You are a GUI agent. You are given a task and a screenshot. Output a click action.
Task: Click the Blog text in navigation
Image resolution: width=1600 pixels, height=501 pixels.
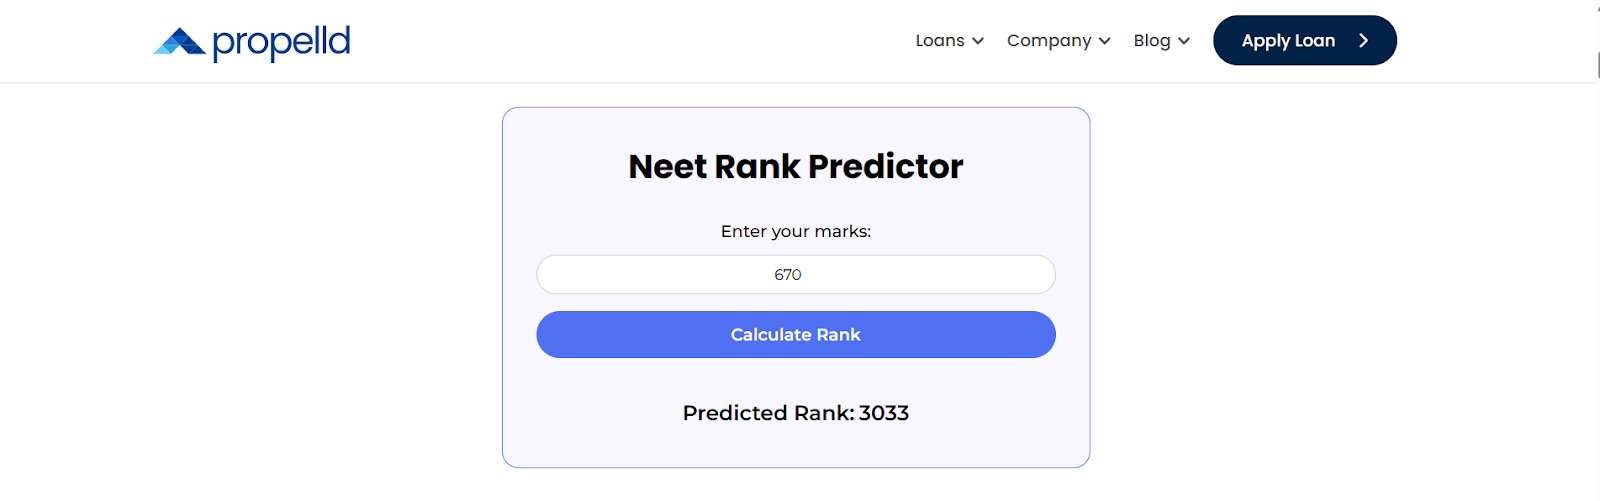[1152, 41]
